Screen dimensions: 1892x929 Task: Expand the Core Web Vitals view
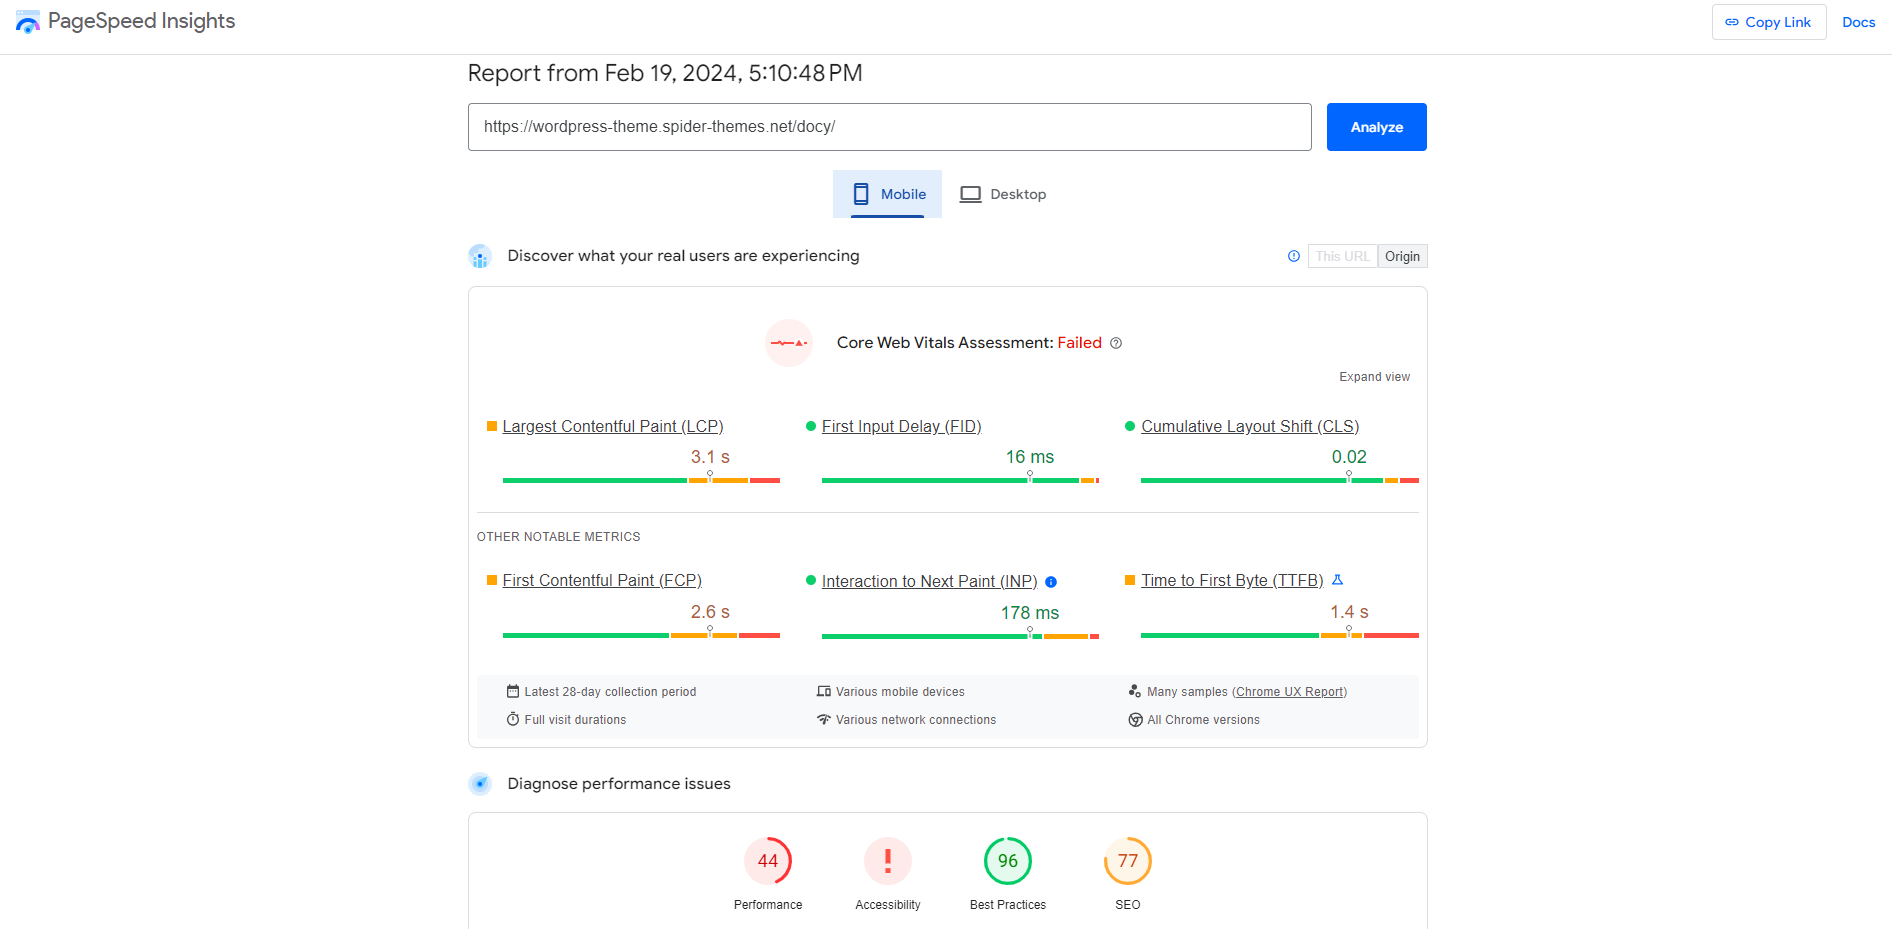coord(1374,377)
